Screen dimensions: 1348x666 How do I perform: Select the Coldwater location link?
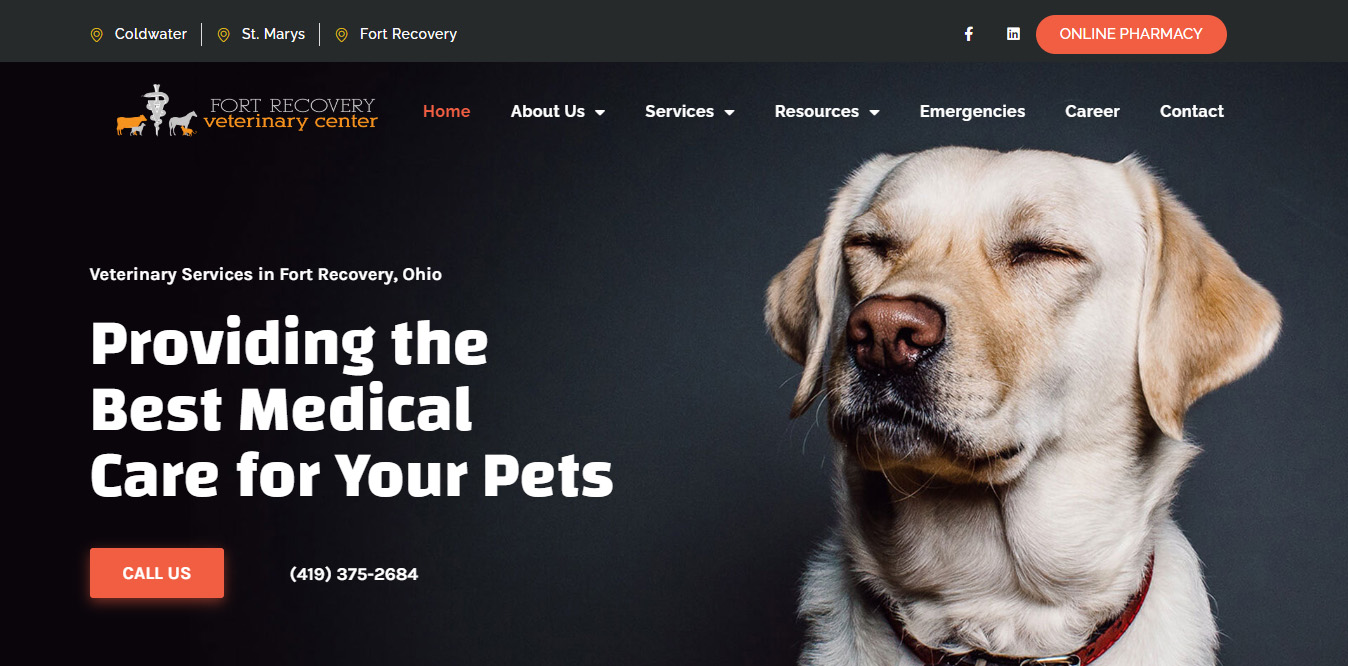[x=151, y=34]
